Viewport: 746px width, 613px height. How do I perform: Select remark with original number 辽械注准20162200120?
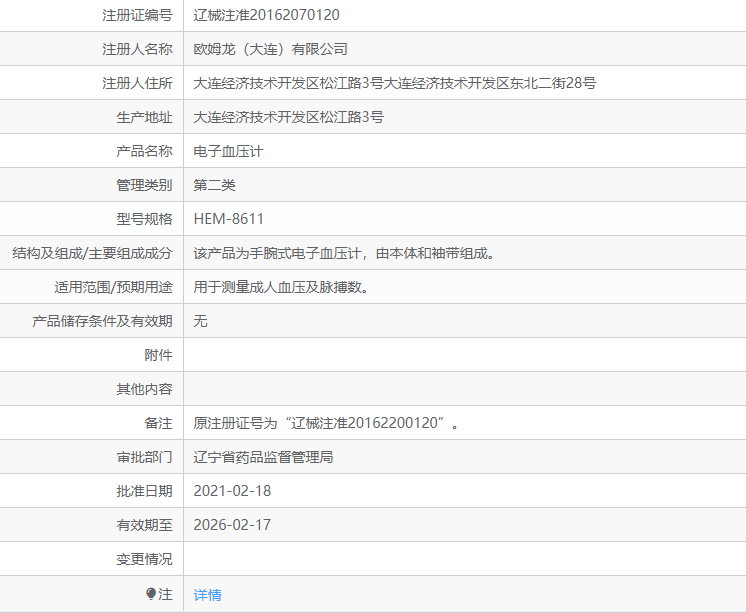tap(326, 423)
